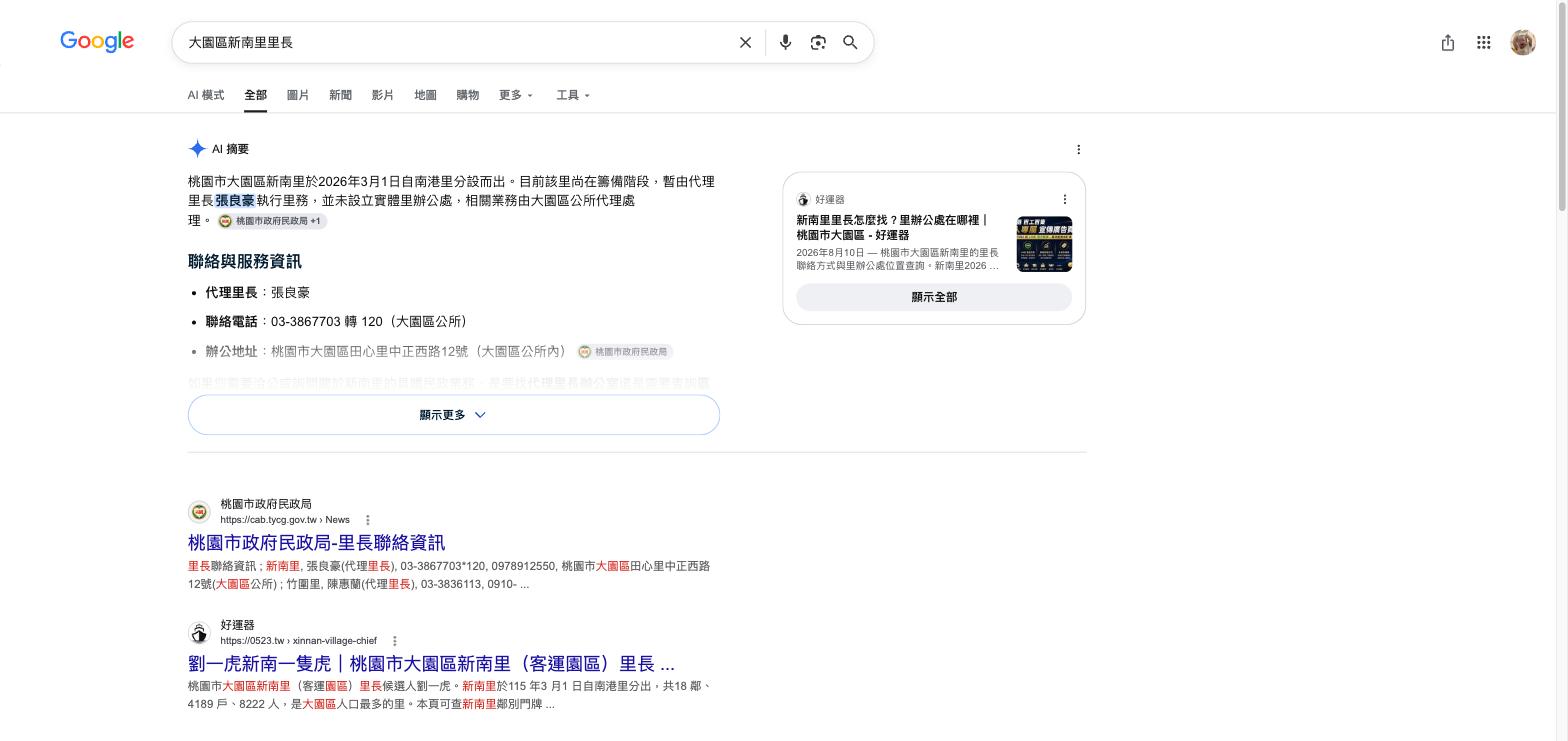Open the Google account avatar
This screenshot has width=1568, height=741.
1523,42
